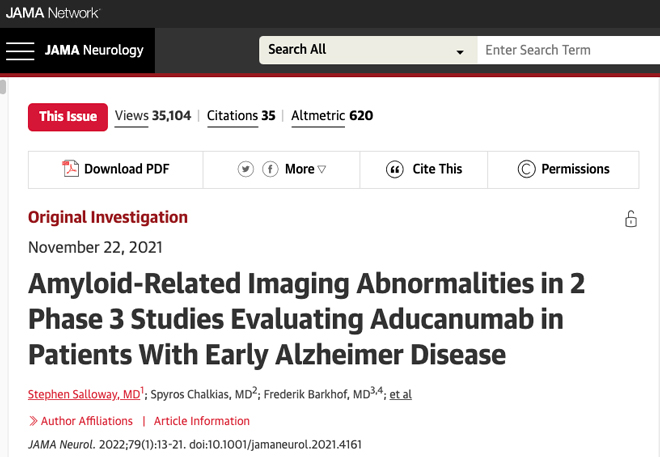
Task: Open the Article Information link
Action: 202,421
